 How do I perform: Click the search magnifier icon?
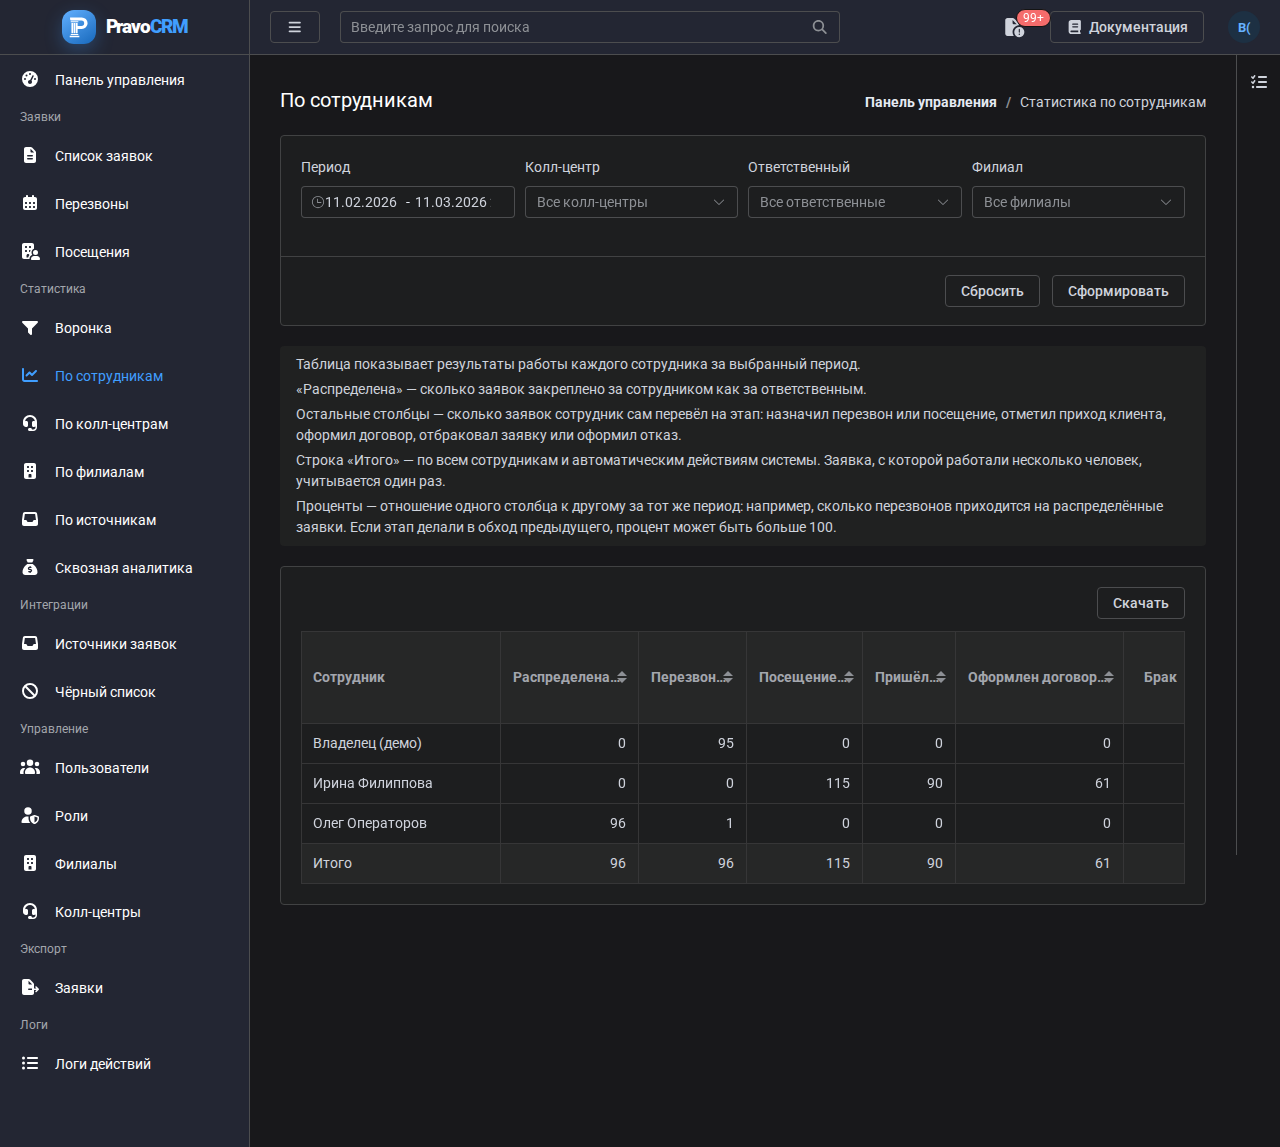[x=819, y=27]
